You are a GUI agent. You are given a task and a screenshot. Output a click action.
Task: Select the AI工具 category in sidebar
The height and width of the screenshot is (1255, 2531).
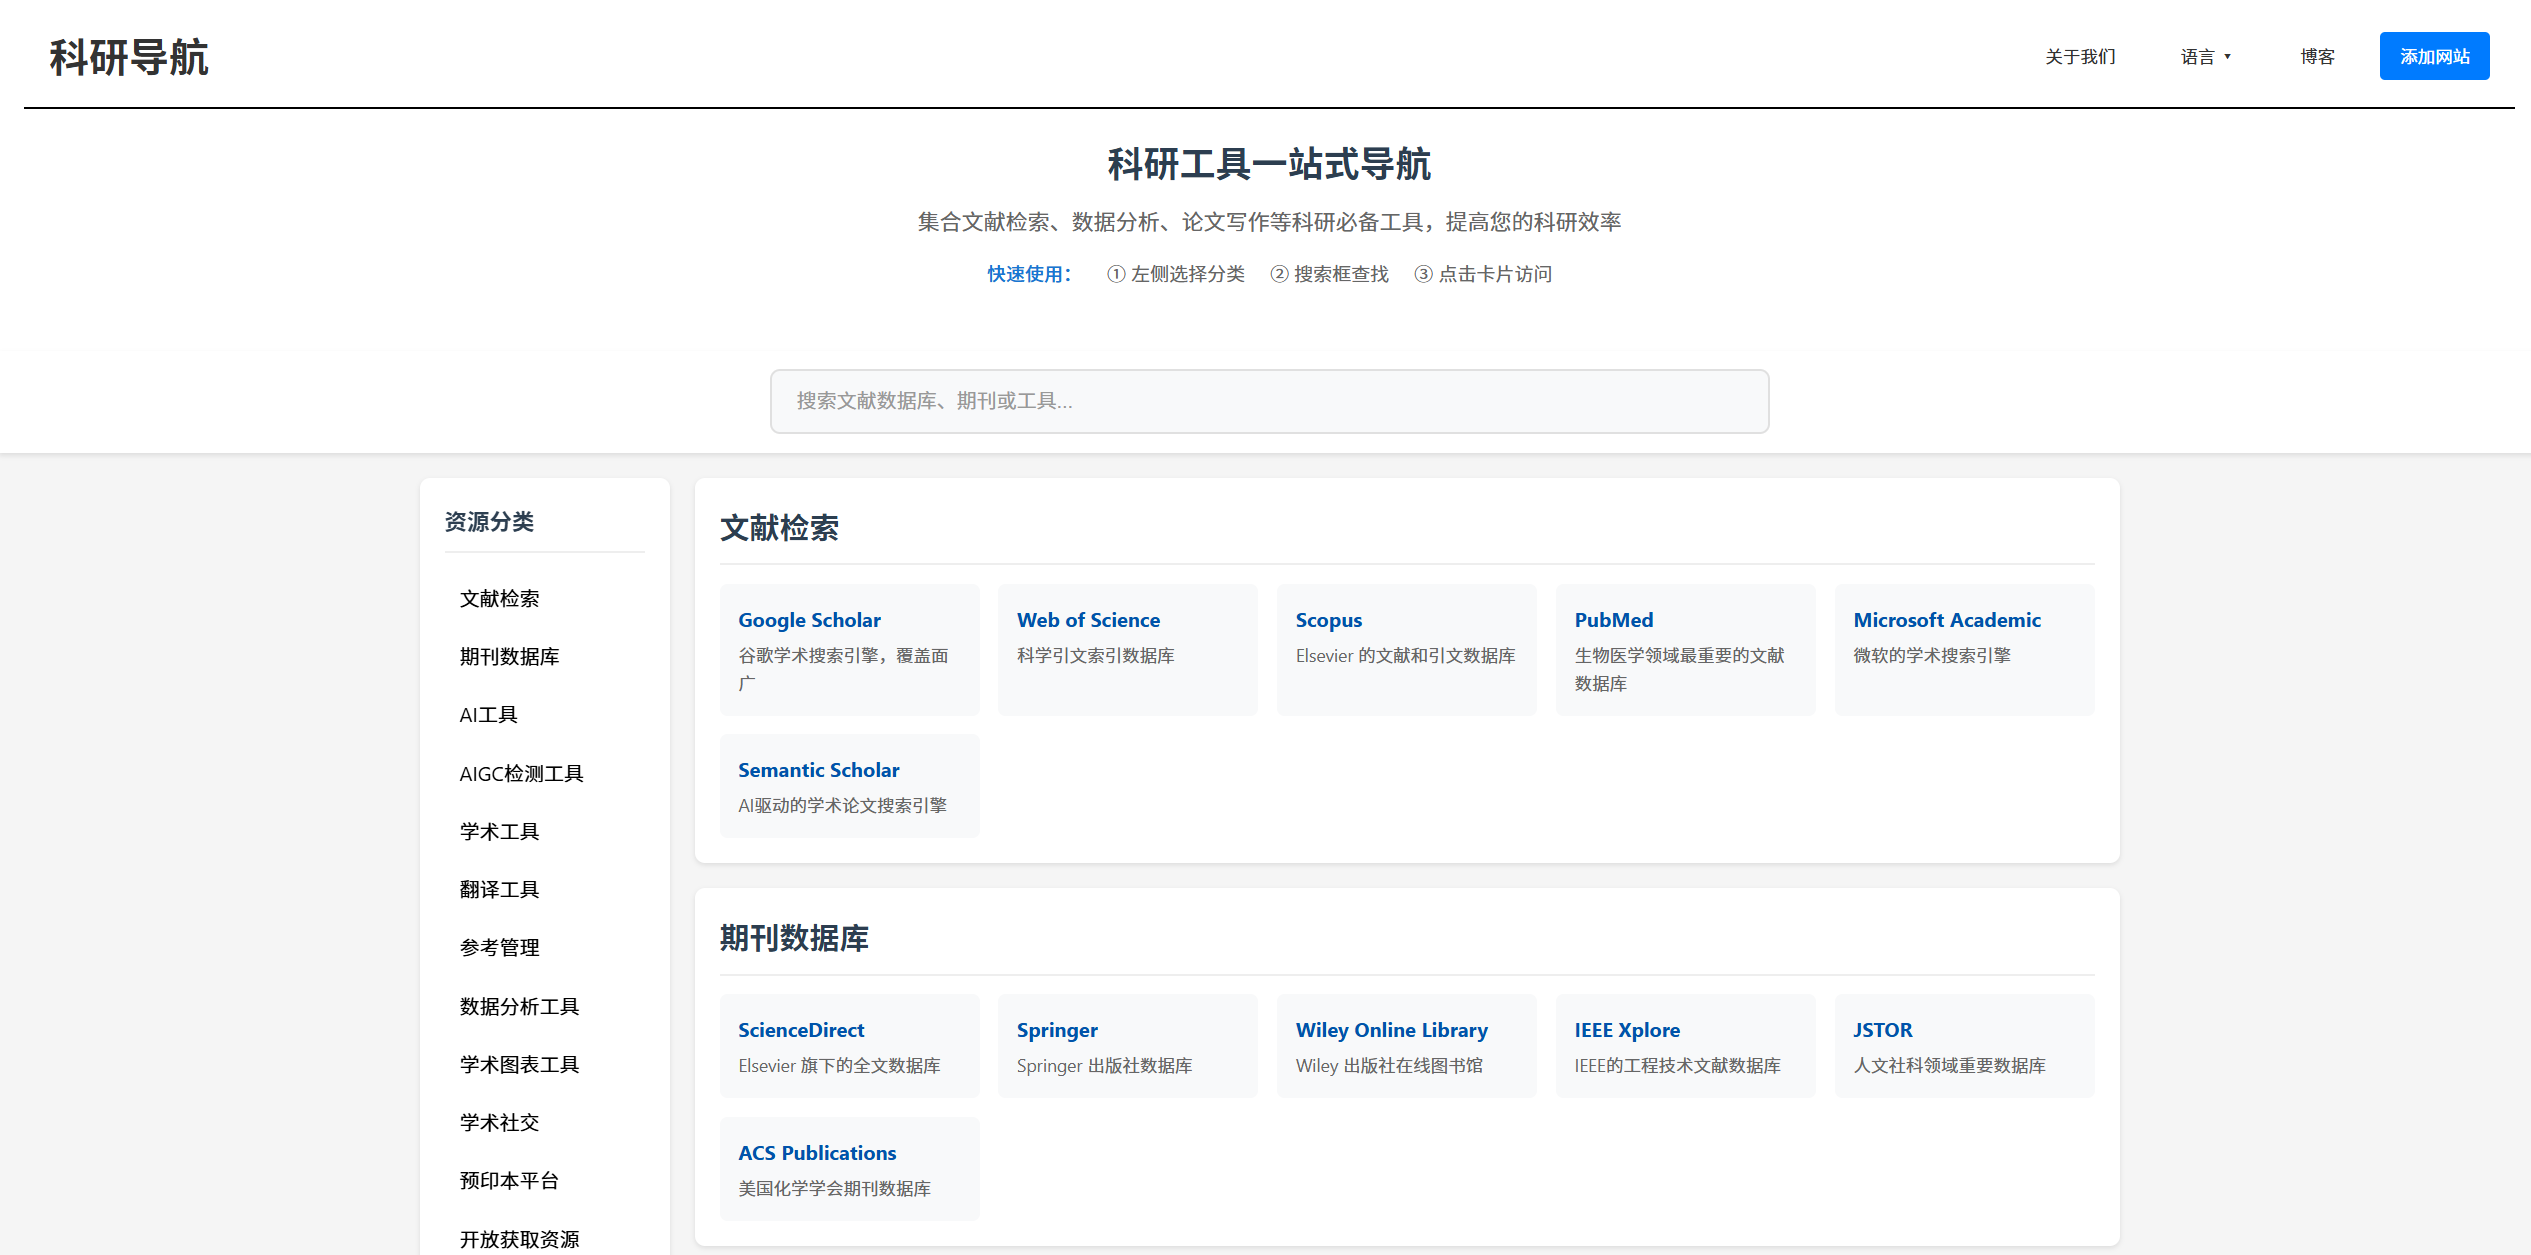click(487, 714)
